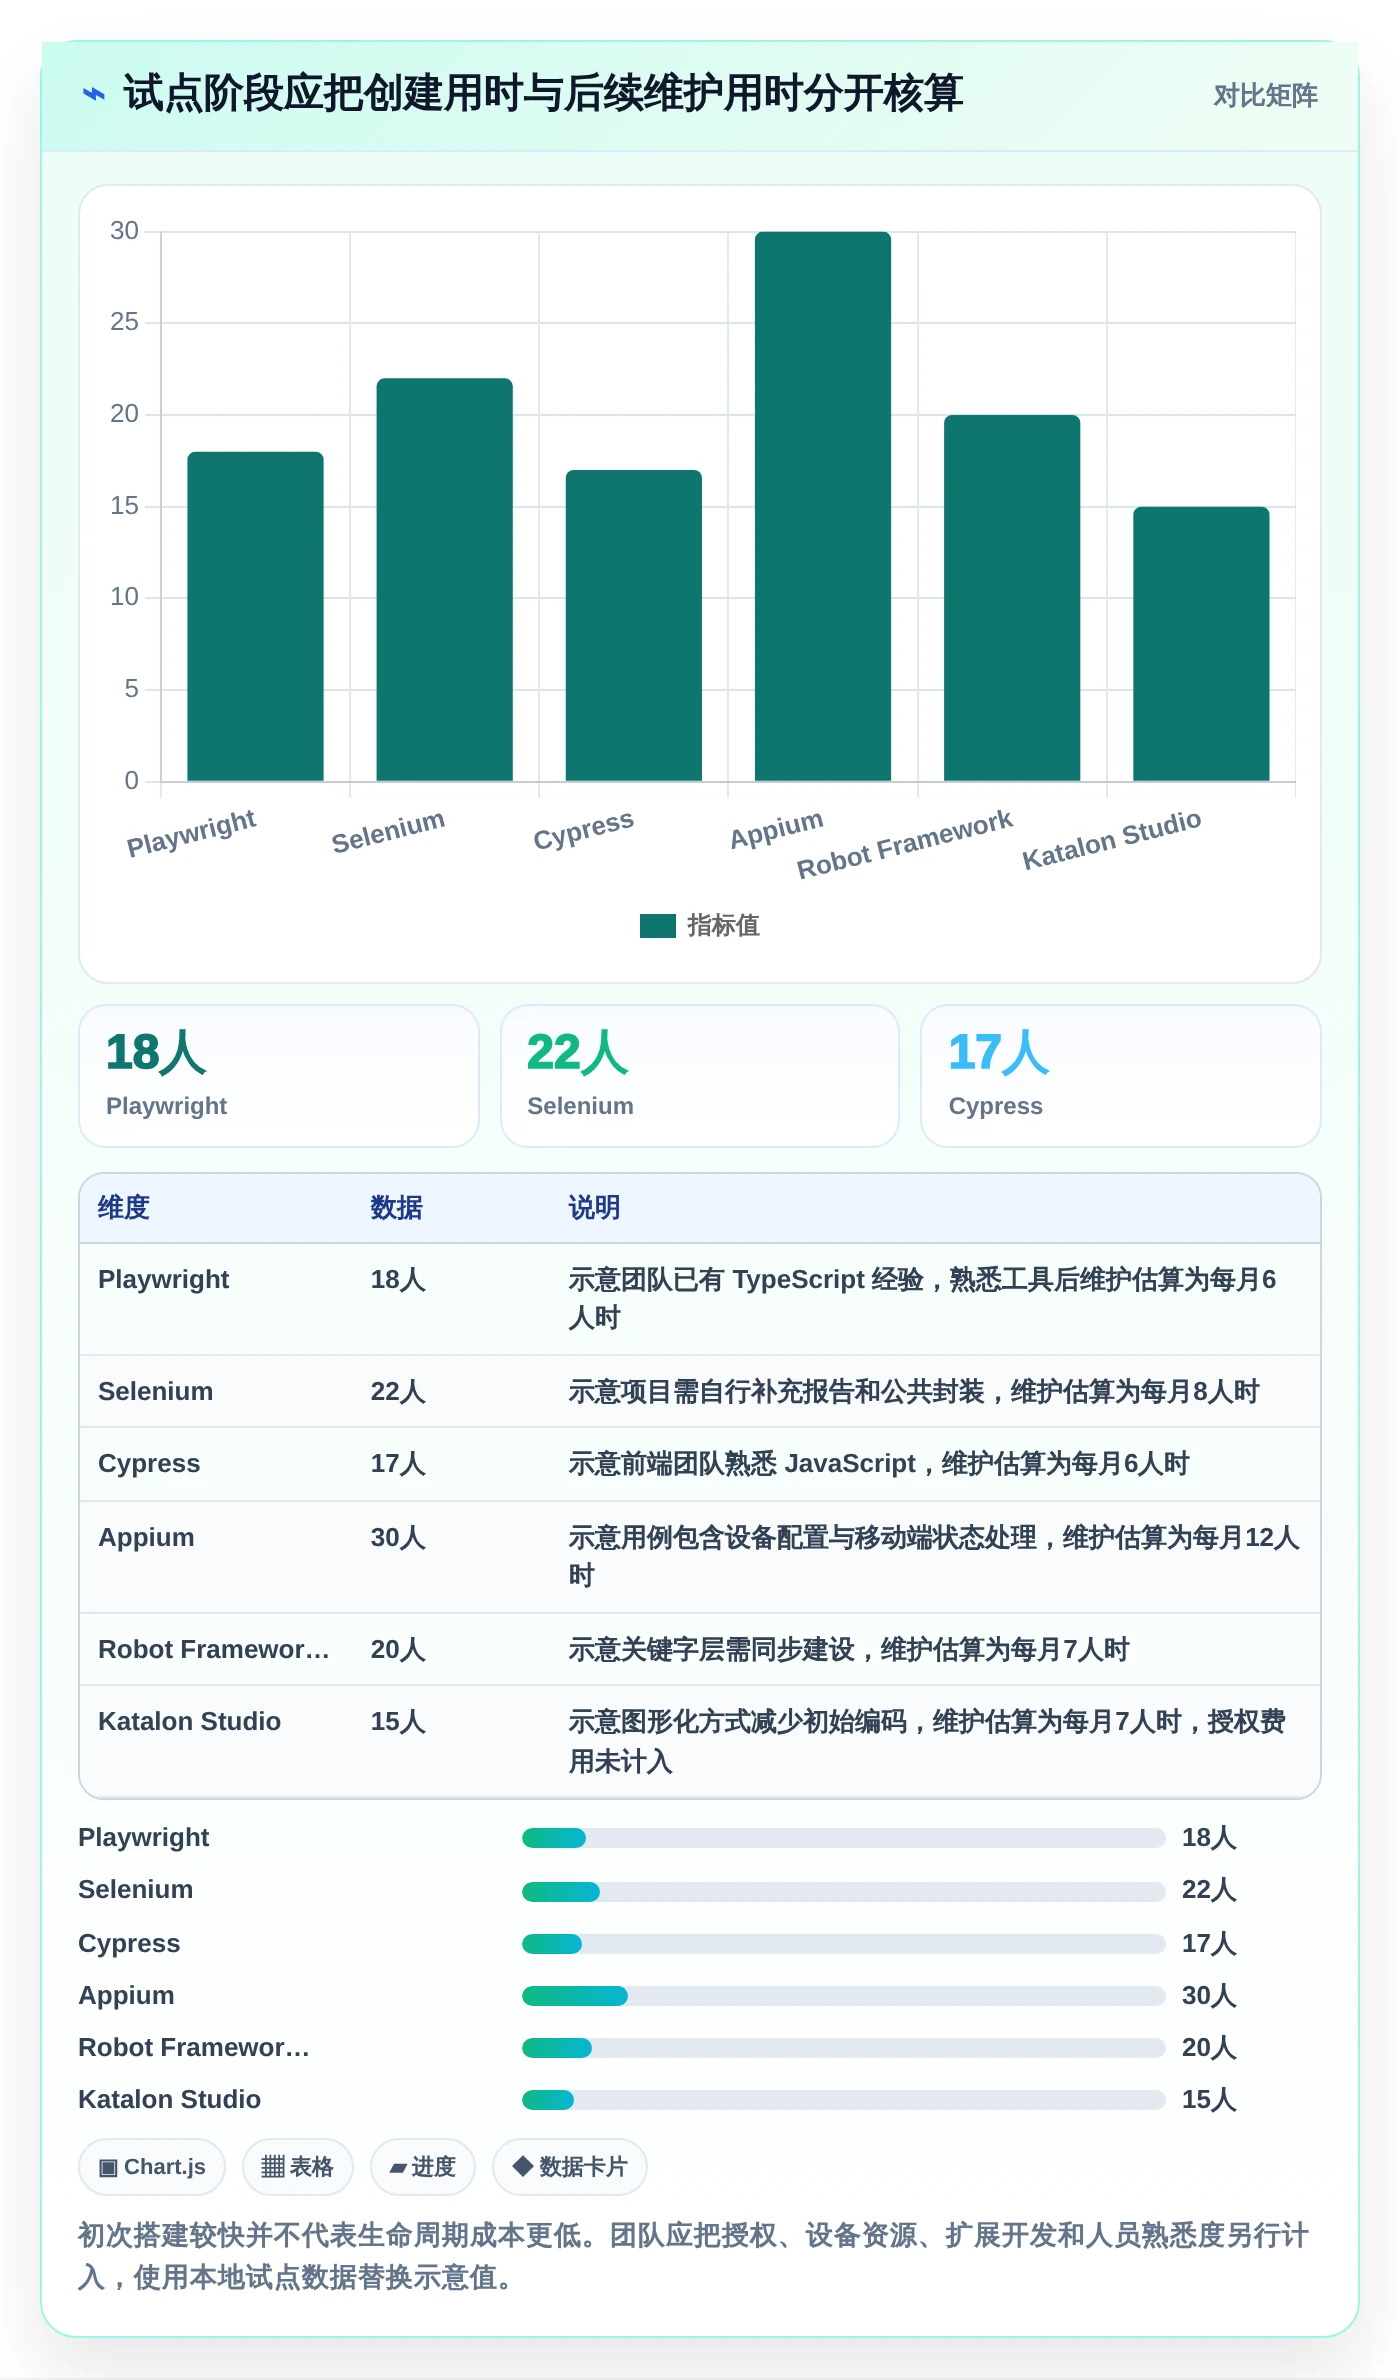Click the Cypress progress bar
Image resolution: width=1400 pixels, height=2380 pixels.
click(x=844, y=1944)
